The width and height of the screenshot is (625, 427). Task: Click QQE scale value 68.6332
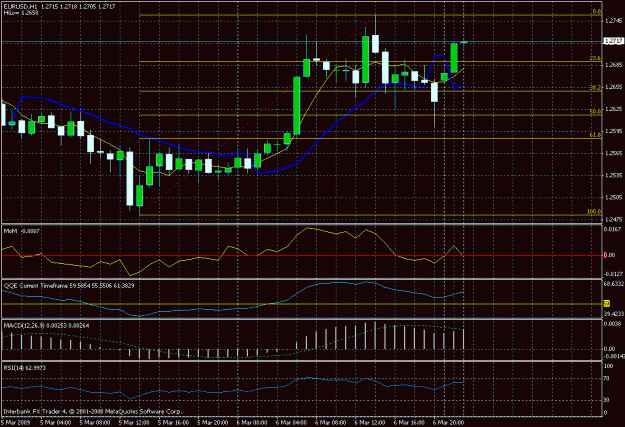(613, 284)
